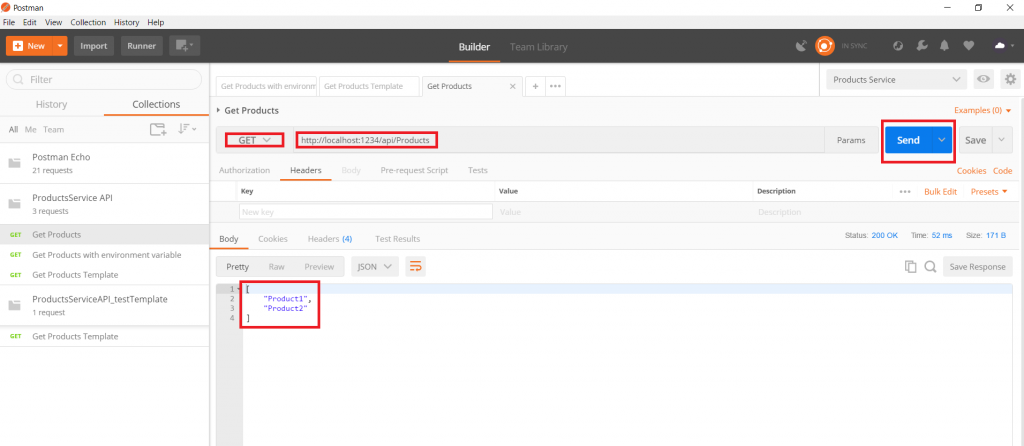
Task: Click the request URL field
Action: tap(559, 140)
